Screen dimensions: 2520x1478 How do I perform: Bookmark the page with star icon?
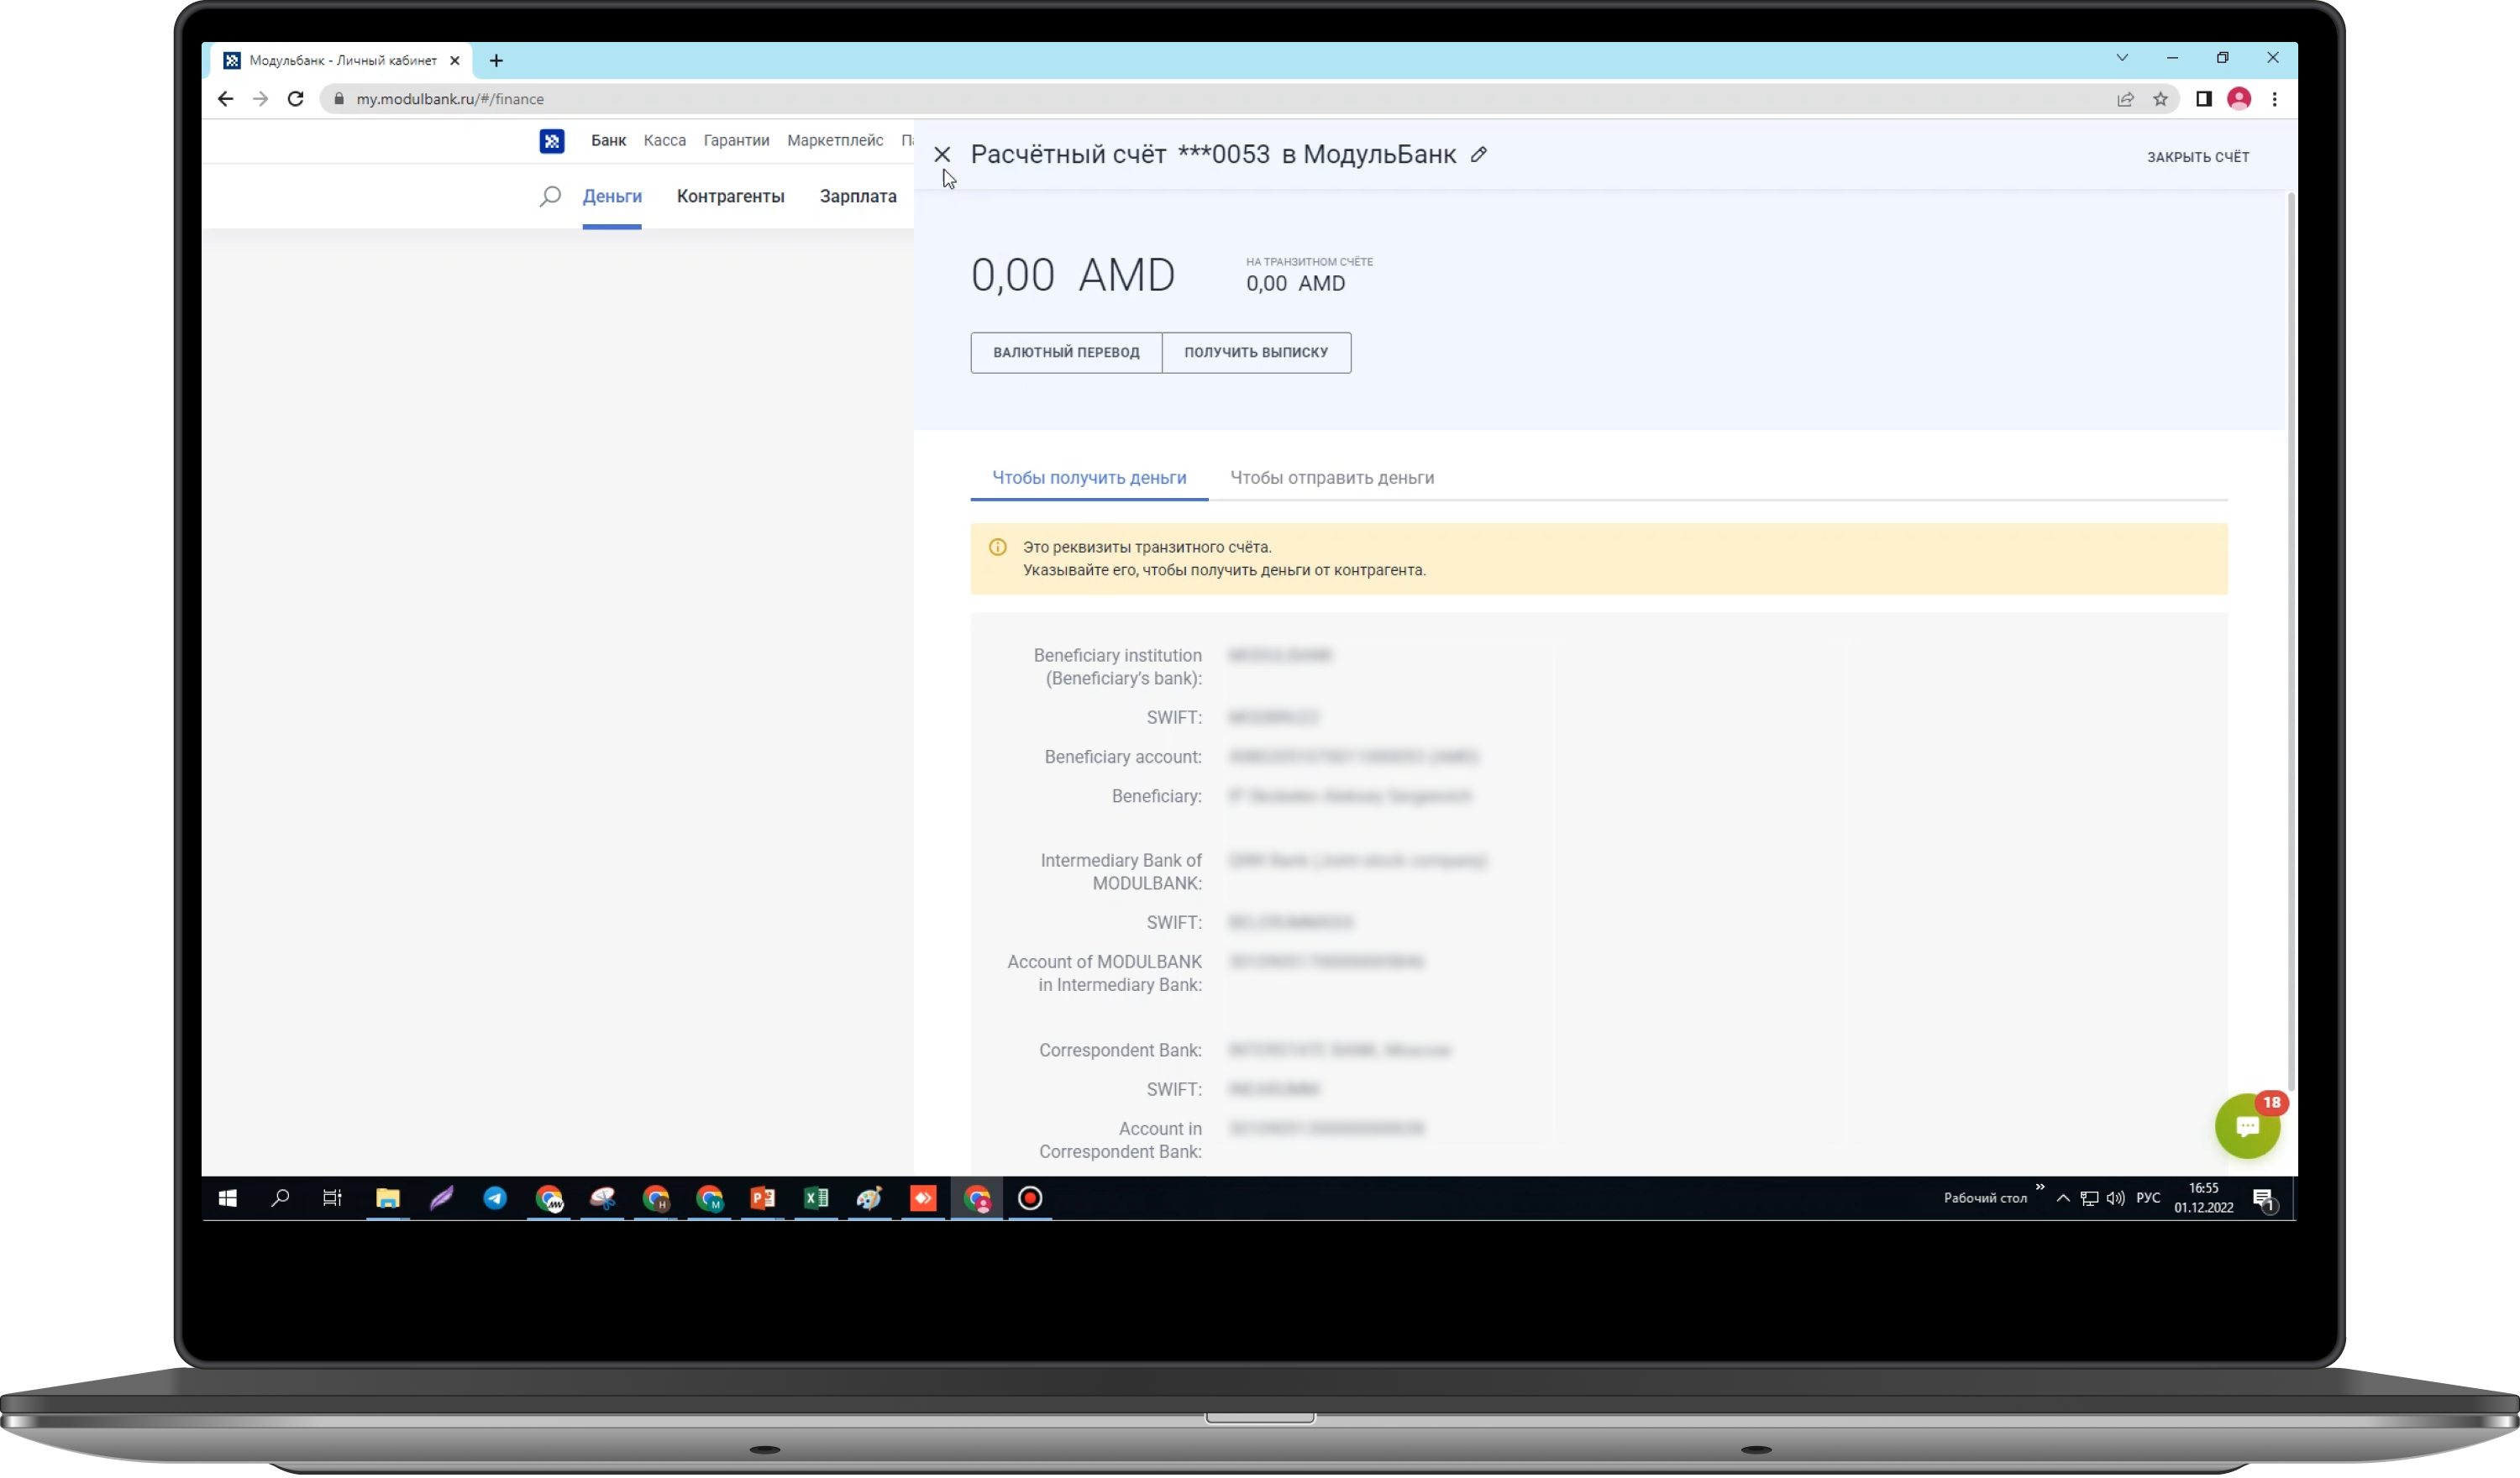coord(2160,99)
